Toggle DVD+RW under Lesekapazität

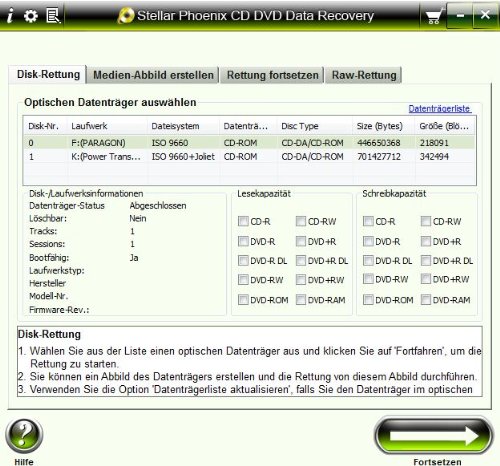[301, 280]
